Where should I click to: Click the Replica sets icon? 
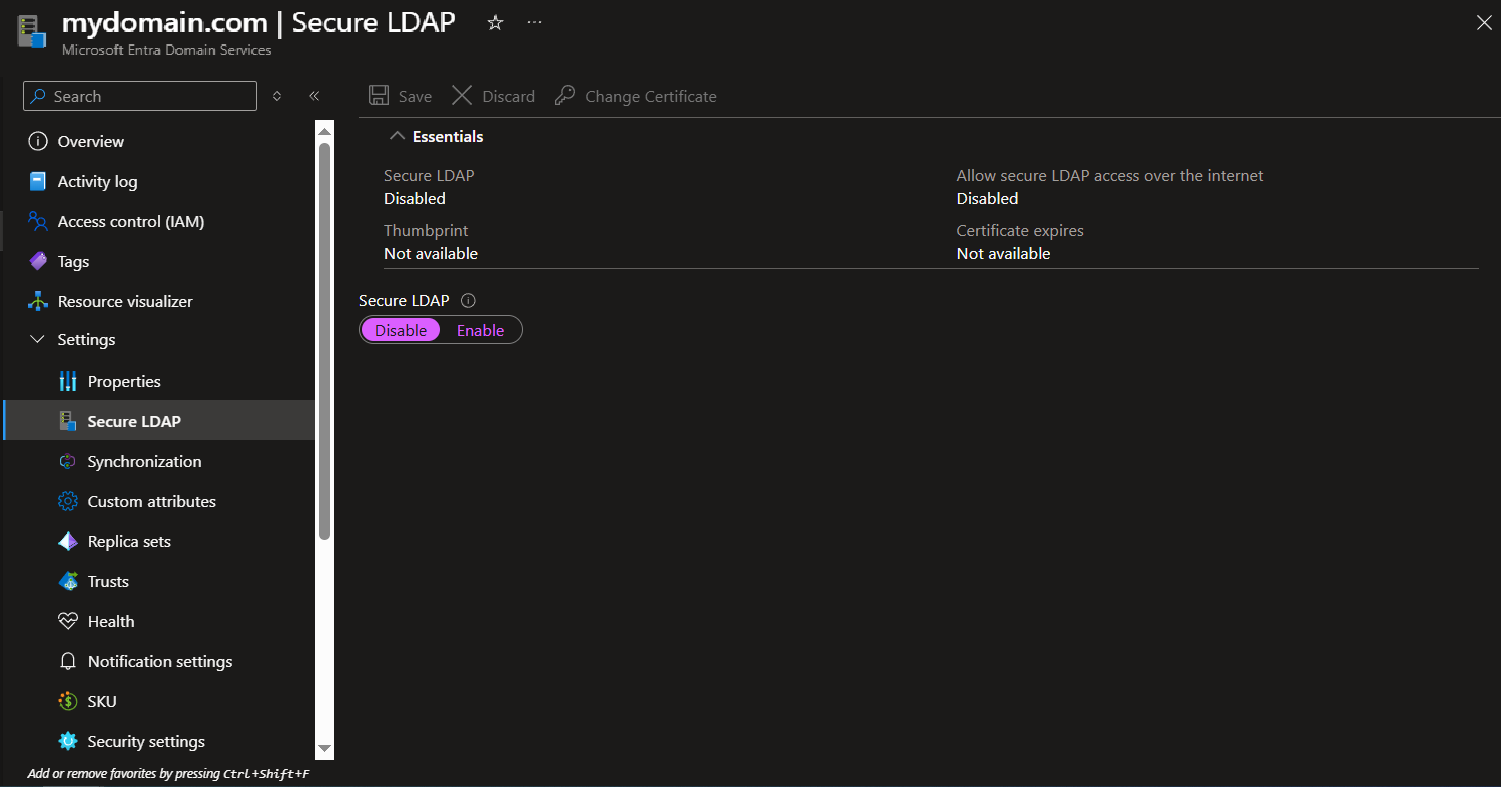68,542
